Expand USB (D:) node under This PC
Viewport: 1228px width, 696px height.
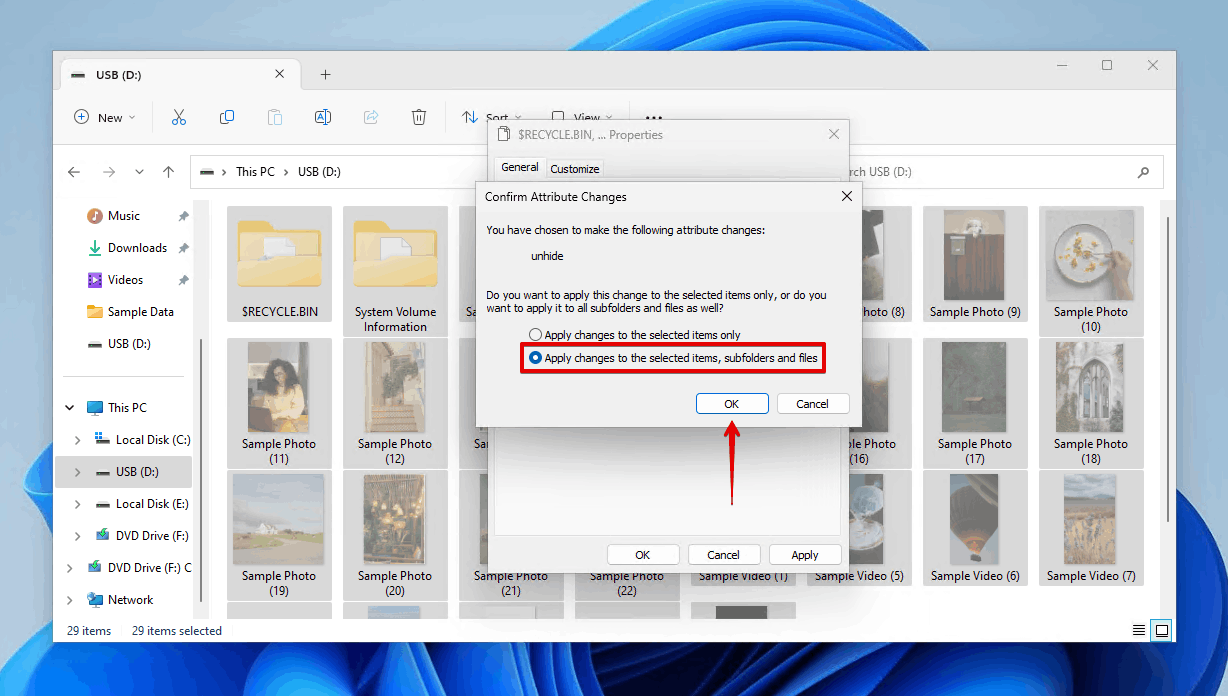point(78,472)
